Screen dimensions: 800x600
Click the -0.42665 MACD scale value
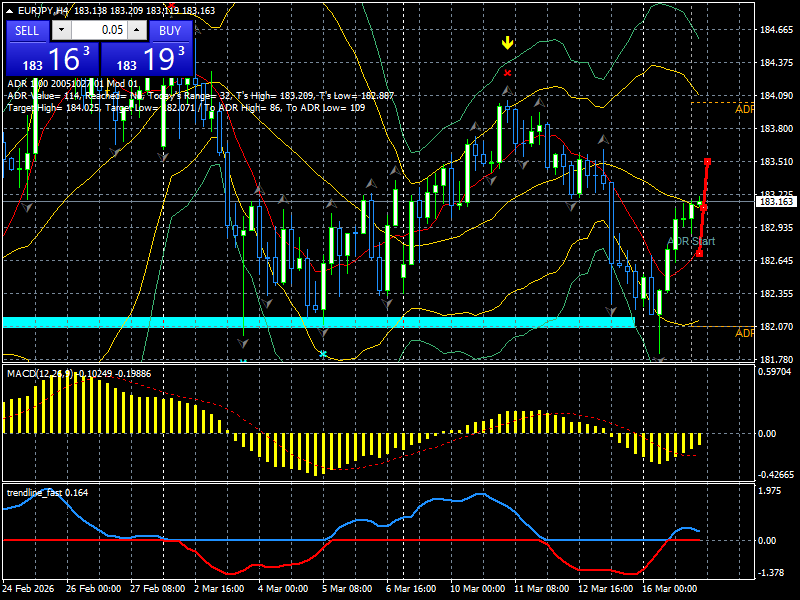coord(776,474)
